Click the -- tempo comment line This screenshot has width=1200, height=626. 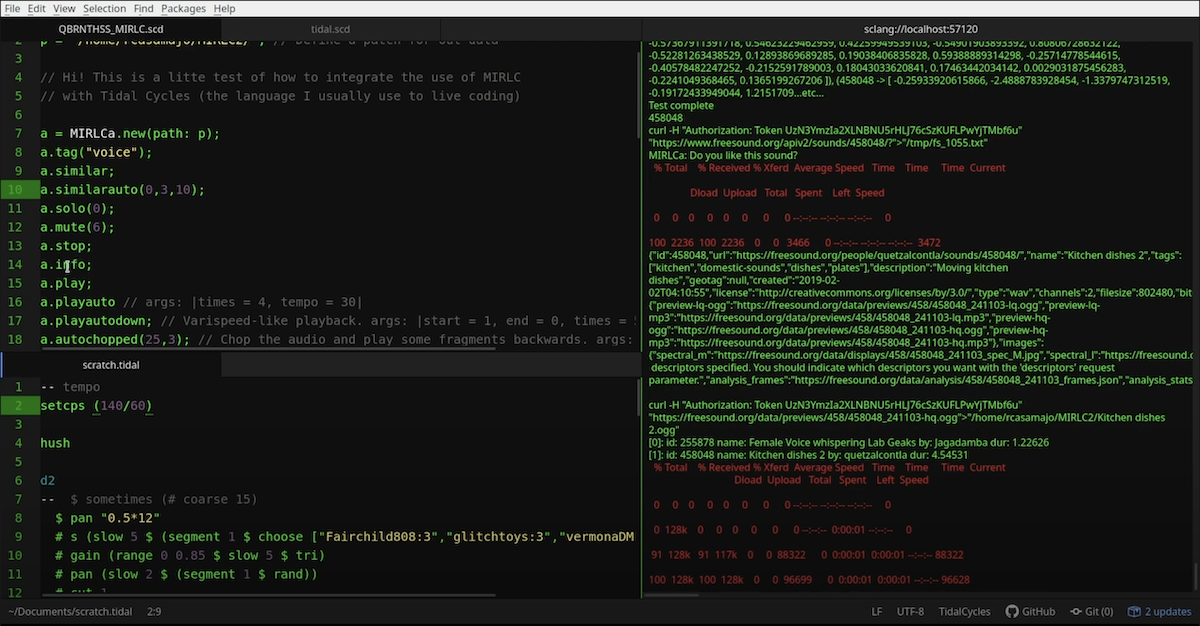(x=70, y=386)
